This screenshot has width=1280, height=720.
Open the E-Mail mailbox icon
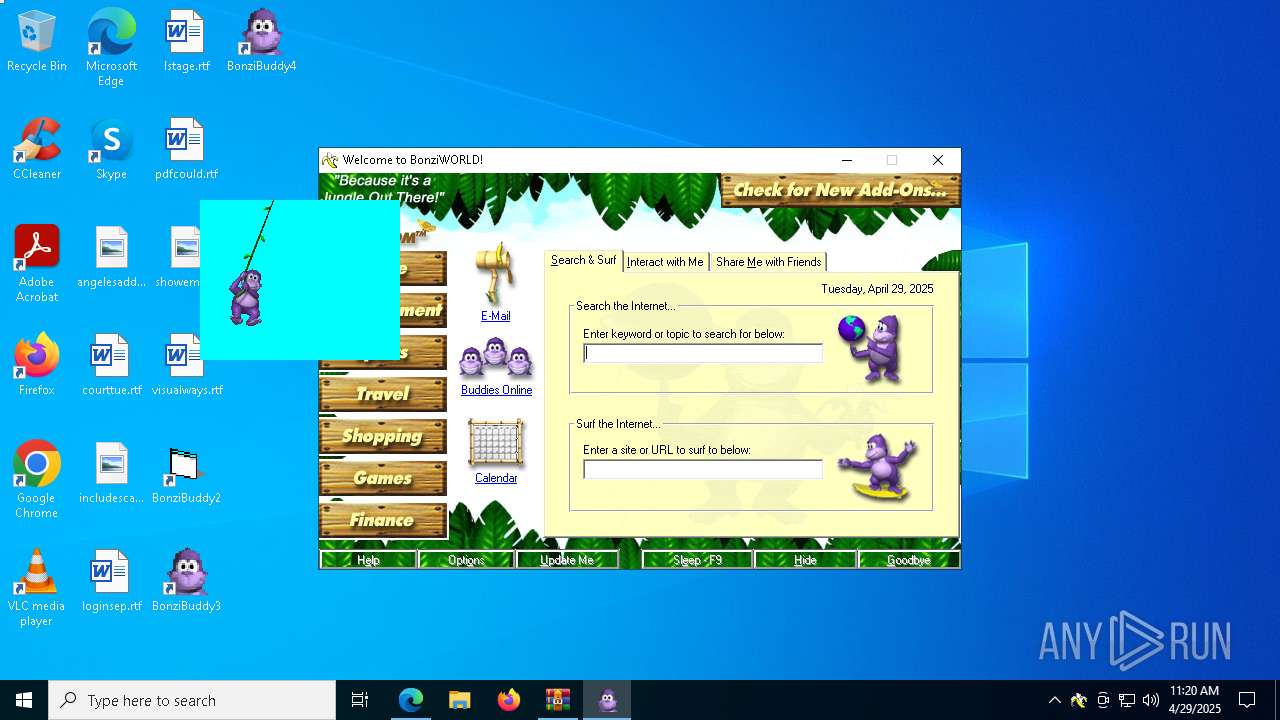tap(495, 275)
